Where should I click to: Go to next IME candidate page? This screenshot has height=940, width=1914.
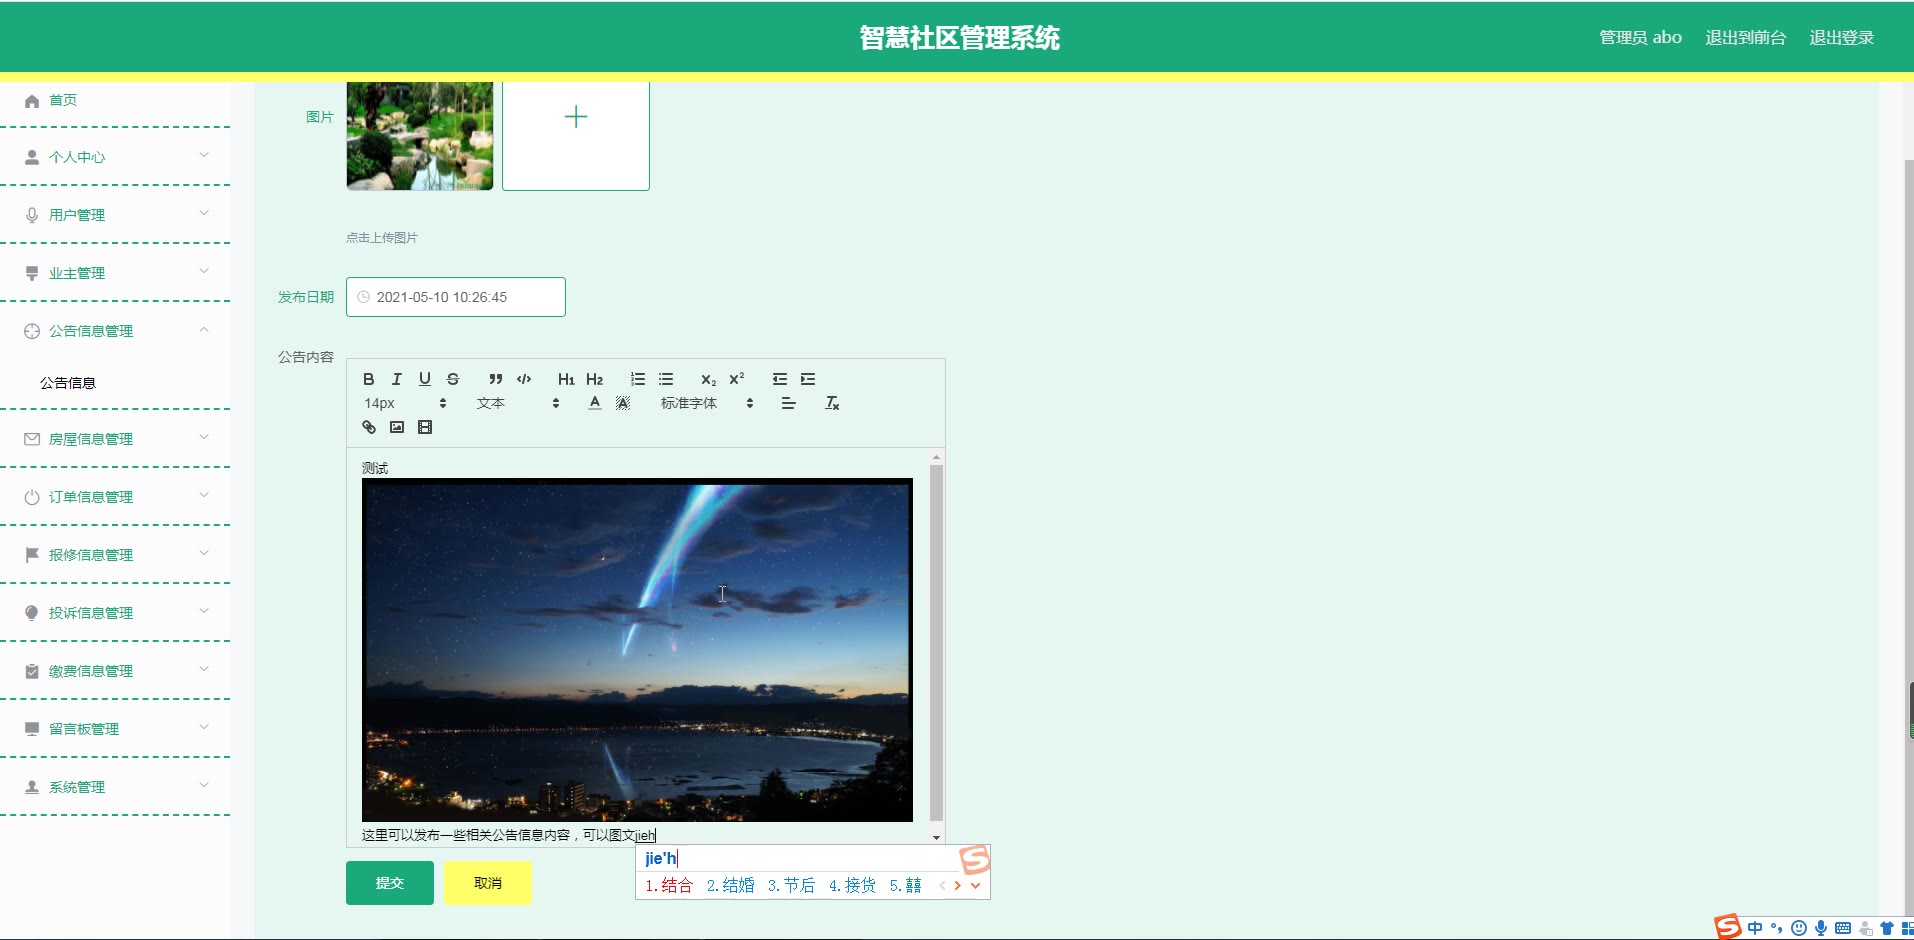pos(957,885)
